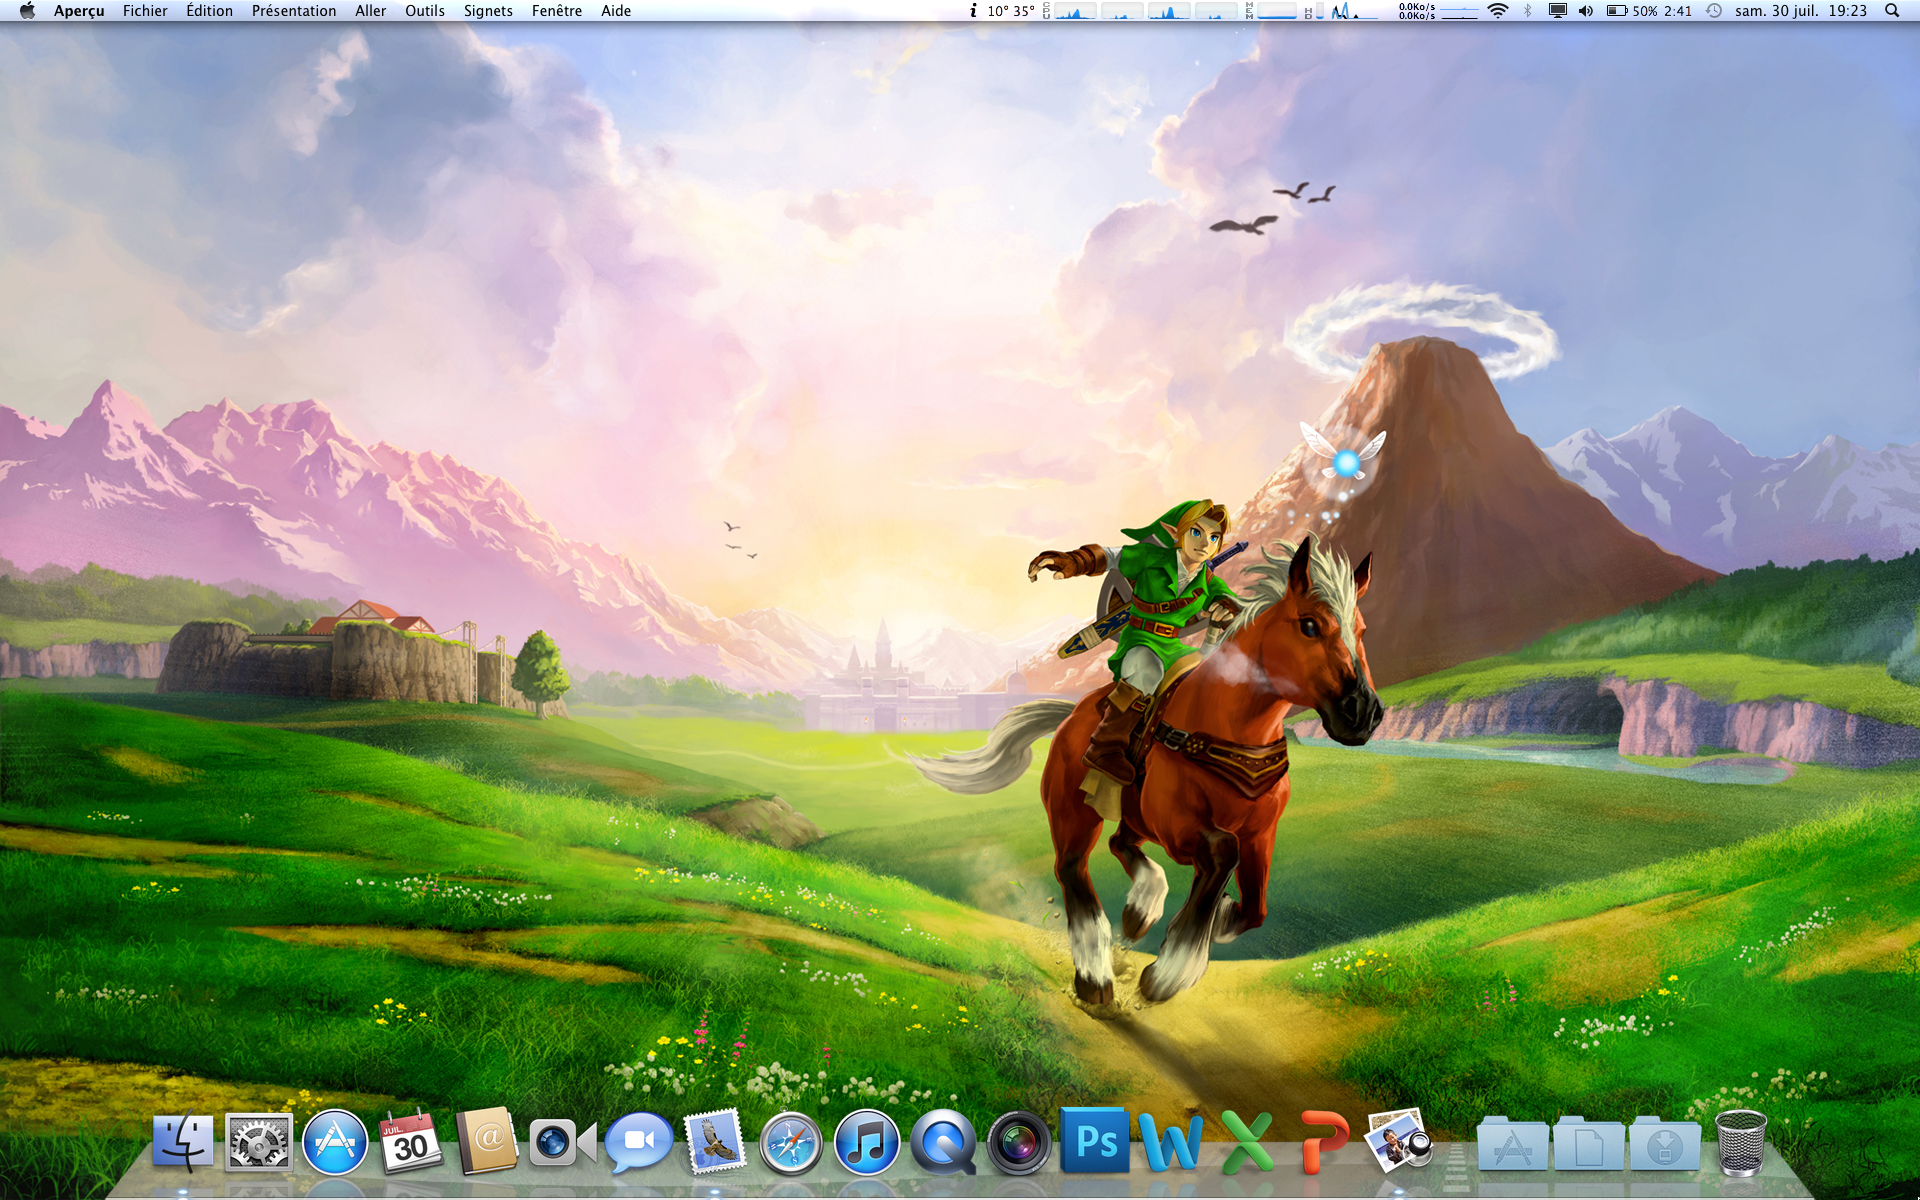Open the MEM memory usage meter
Viewport: 1920px width, 1200px height.
pos(1271,11)
